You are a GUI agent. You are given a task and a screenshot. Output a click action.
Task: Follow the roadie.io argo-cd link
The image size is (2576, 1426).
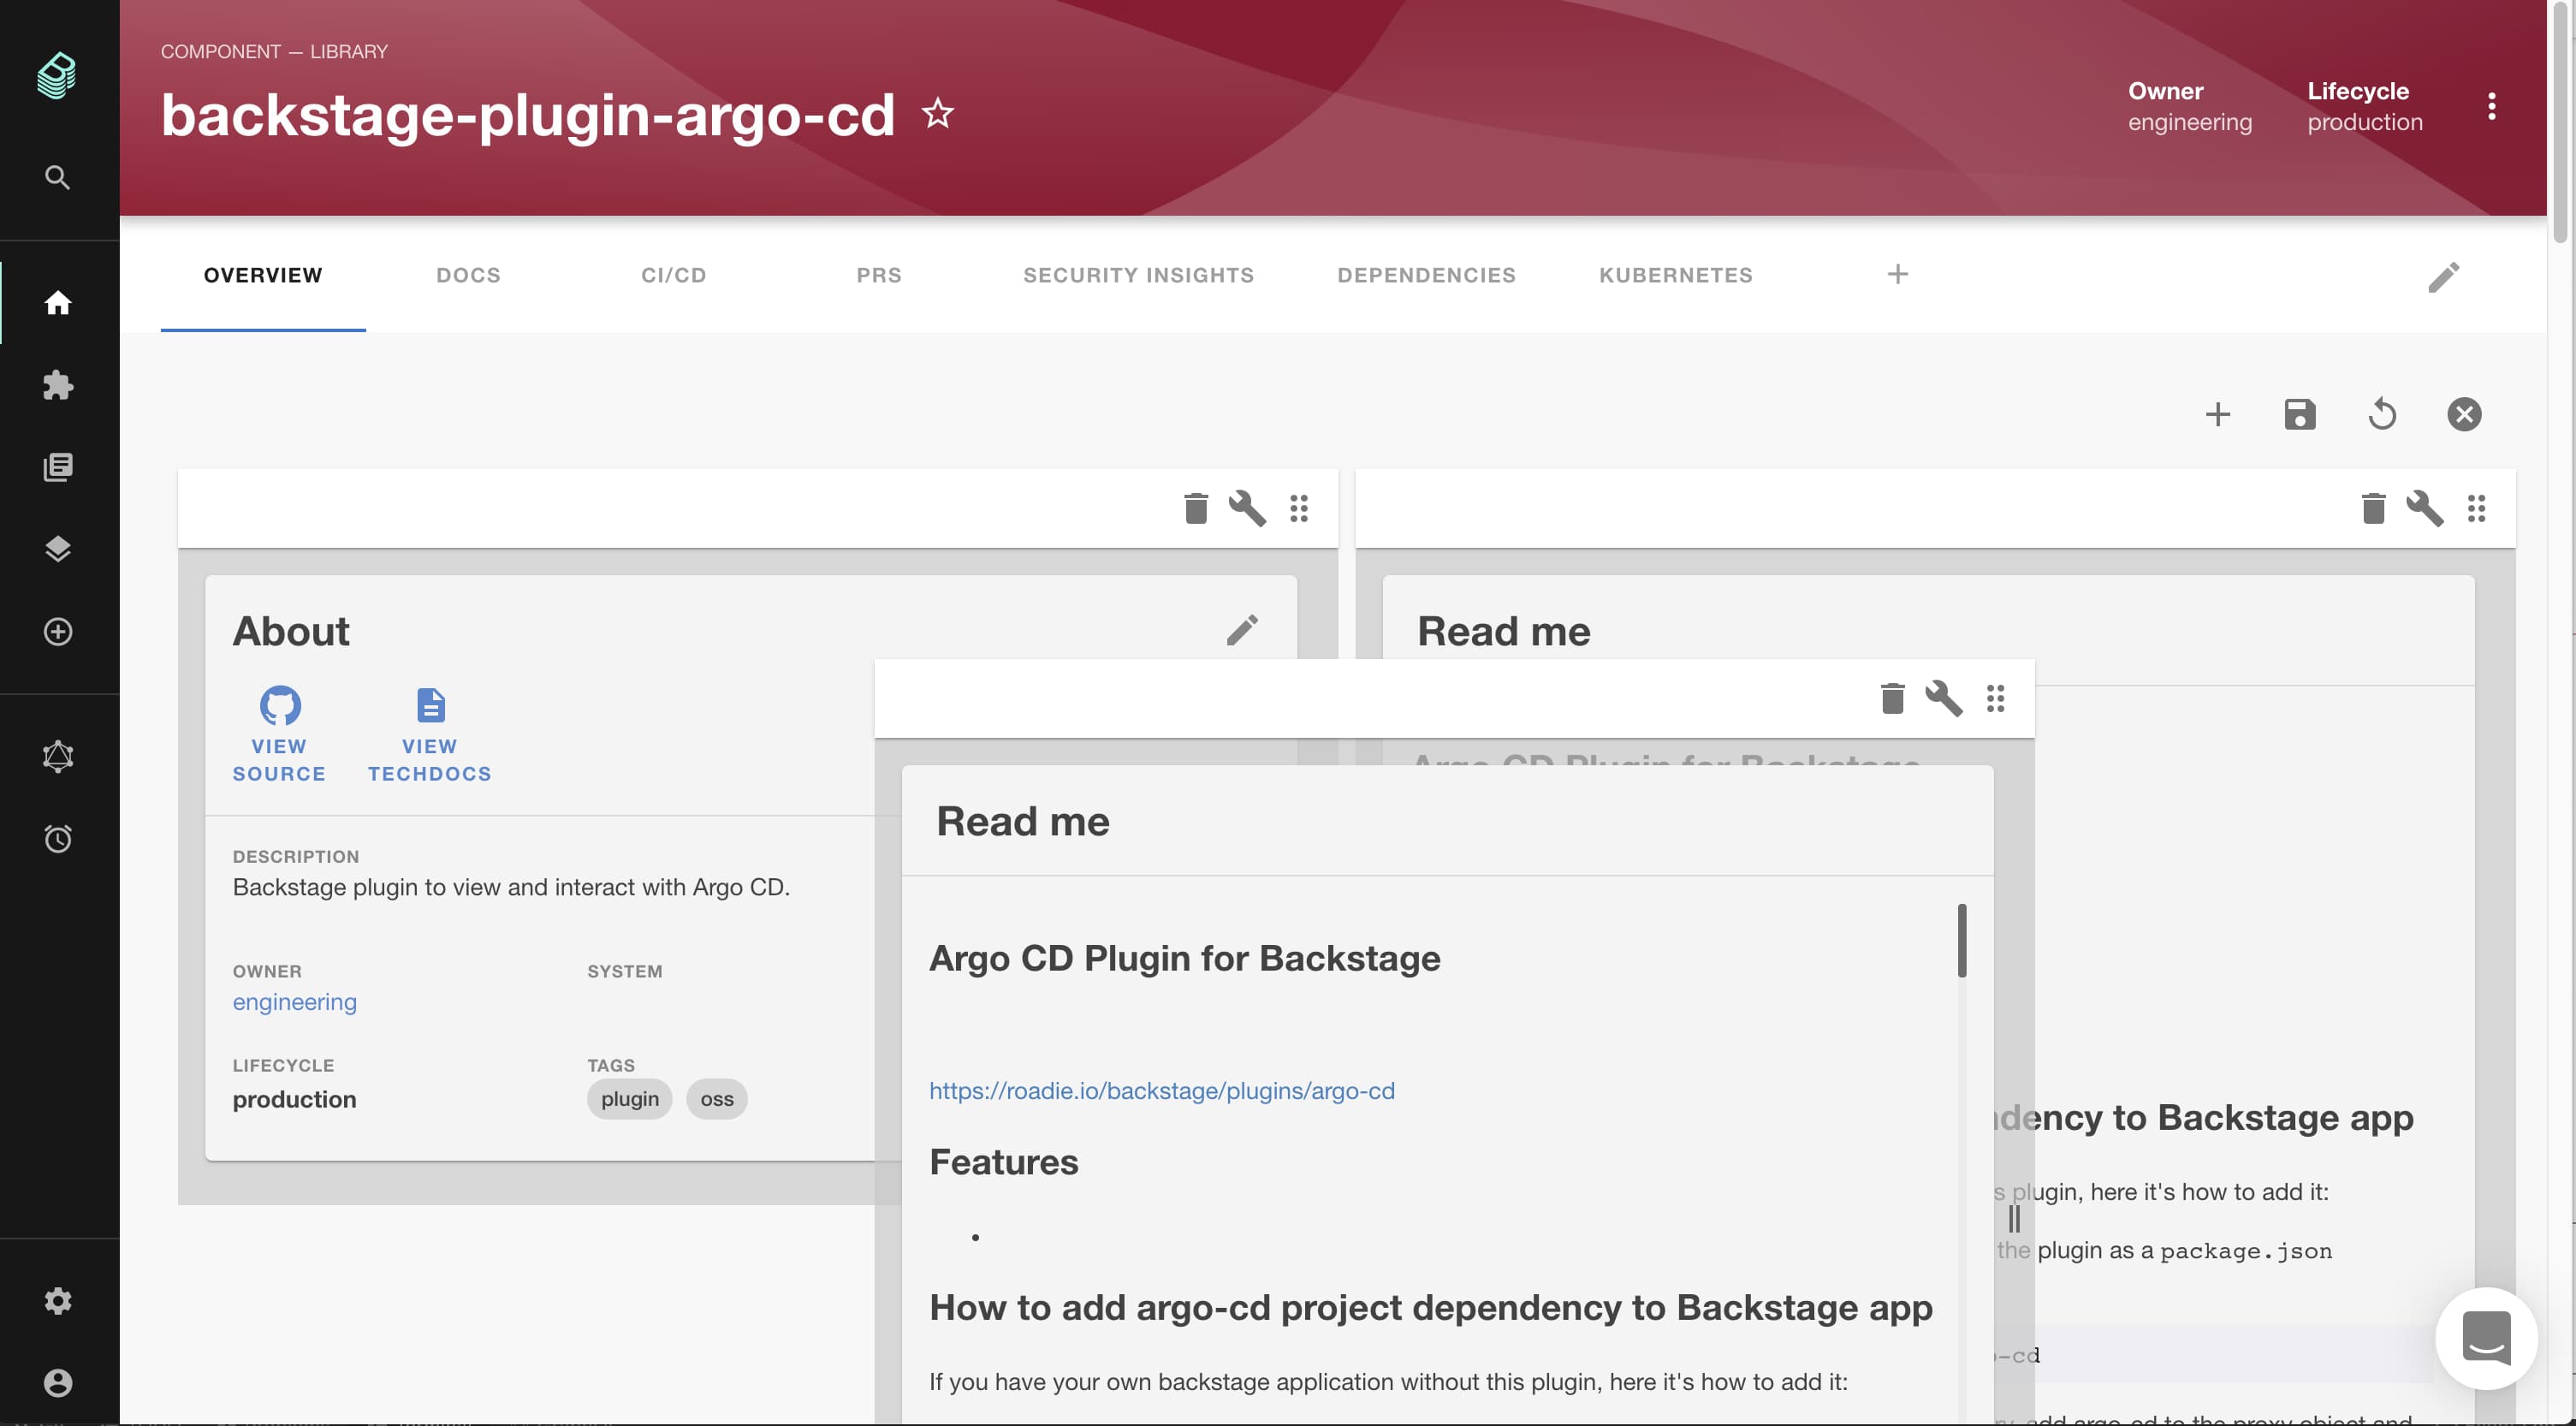coord(1162,1090)
